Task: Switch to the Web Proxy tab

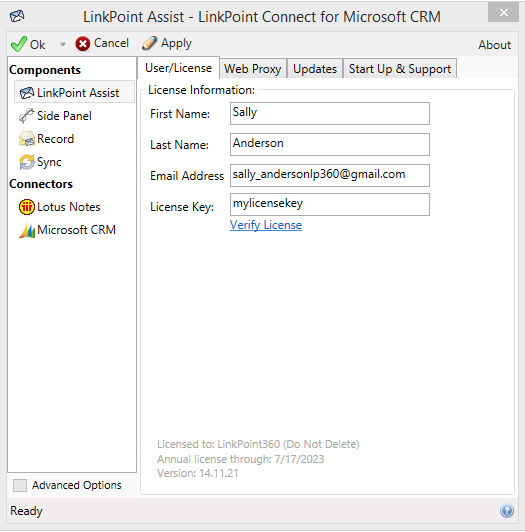Action: pos(253,69)
